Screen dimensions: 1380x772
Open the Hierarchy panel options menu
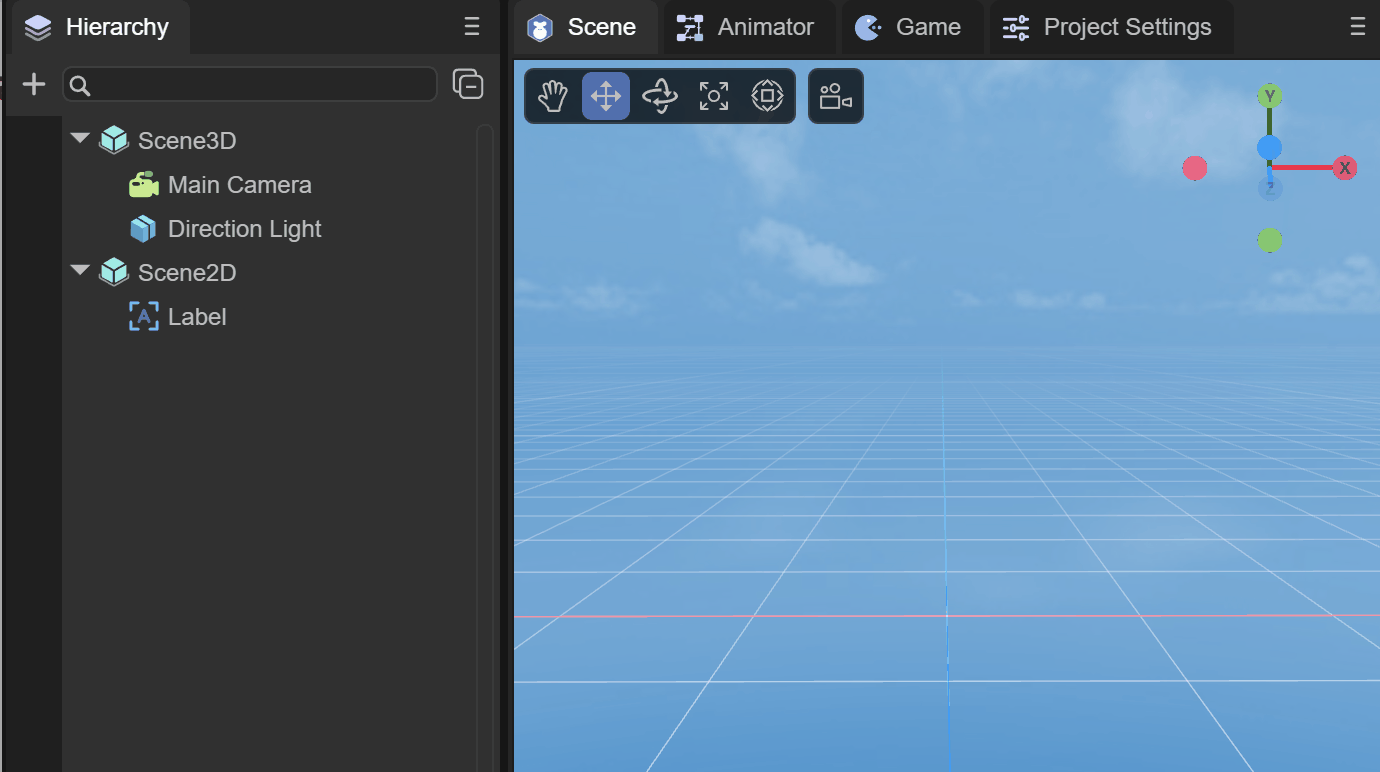click(472, 27)
